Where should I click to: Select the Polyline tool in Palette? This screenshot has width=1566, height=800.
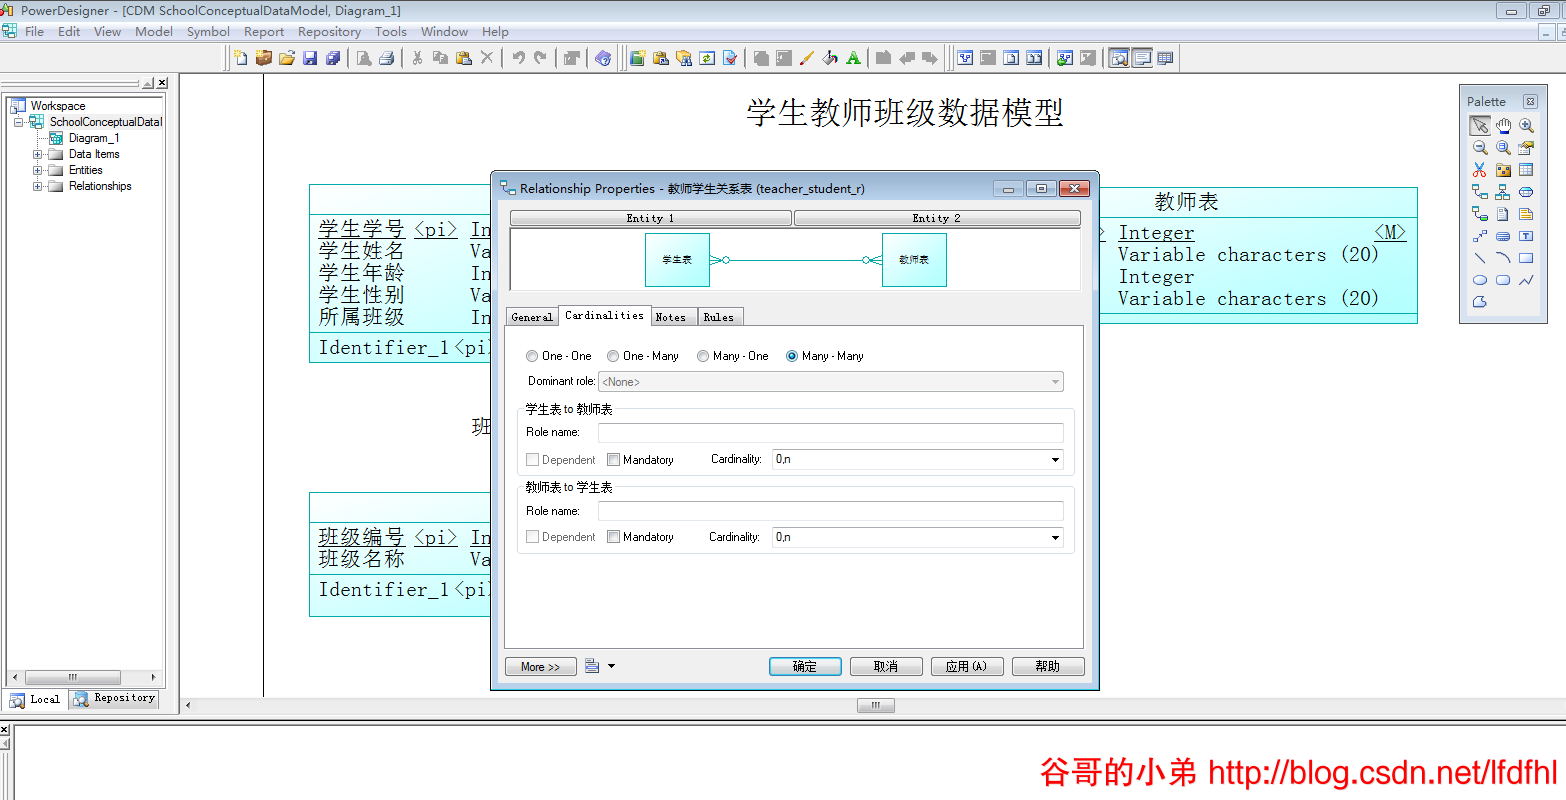coord(1526,280)
